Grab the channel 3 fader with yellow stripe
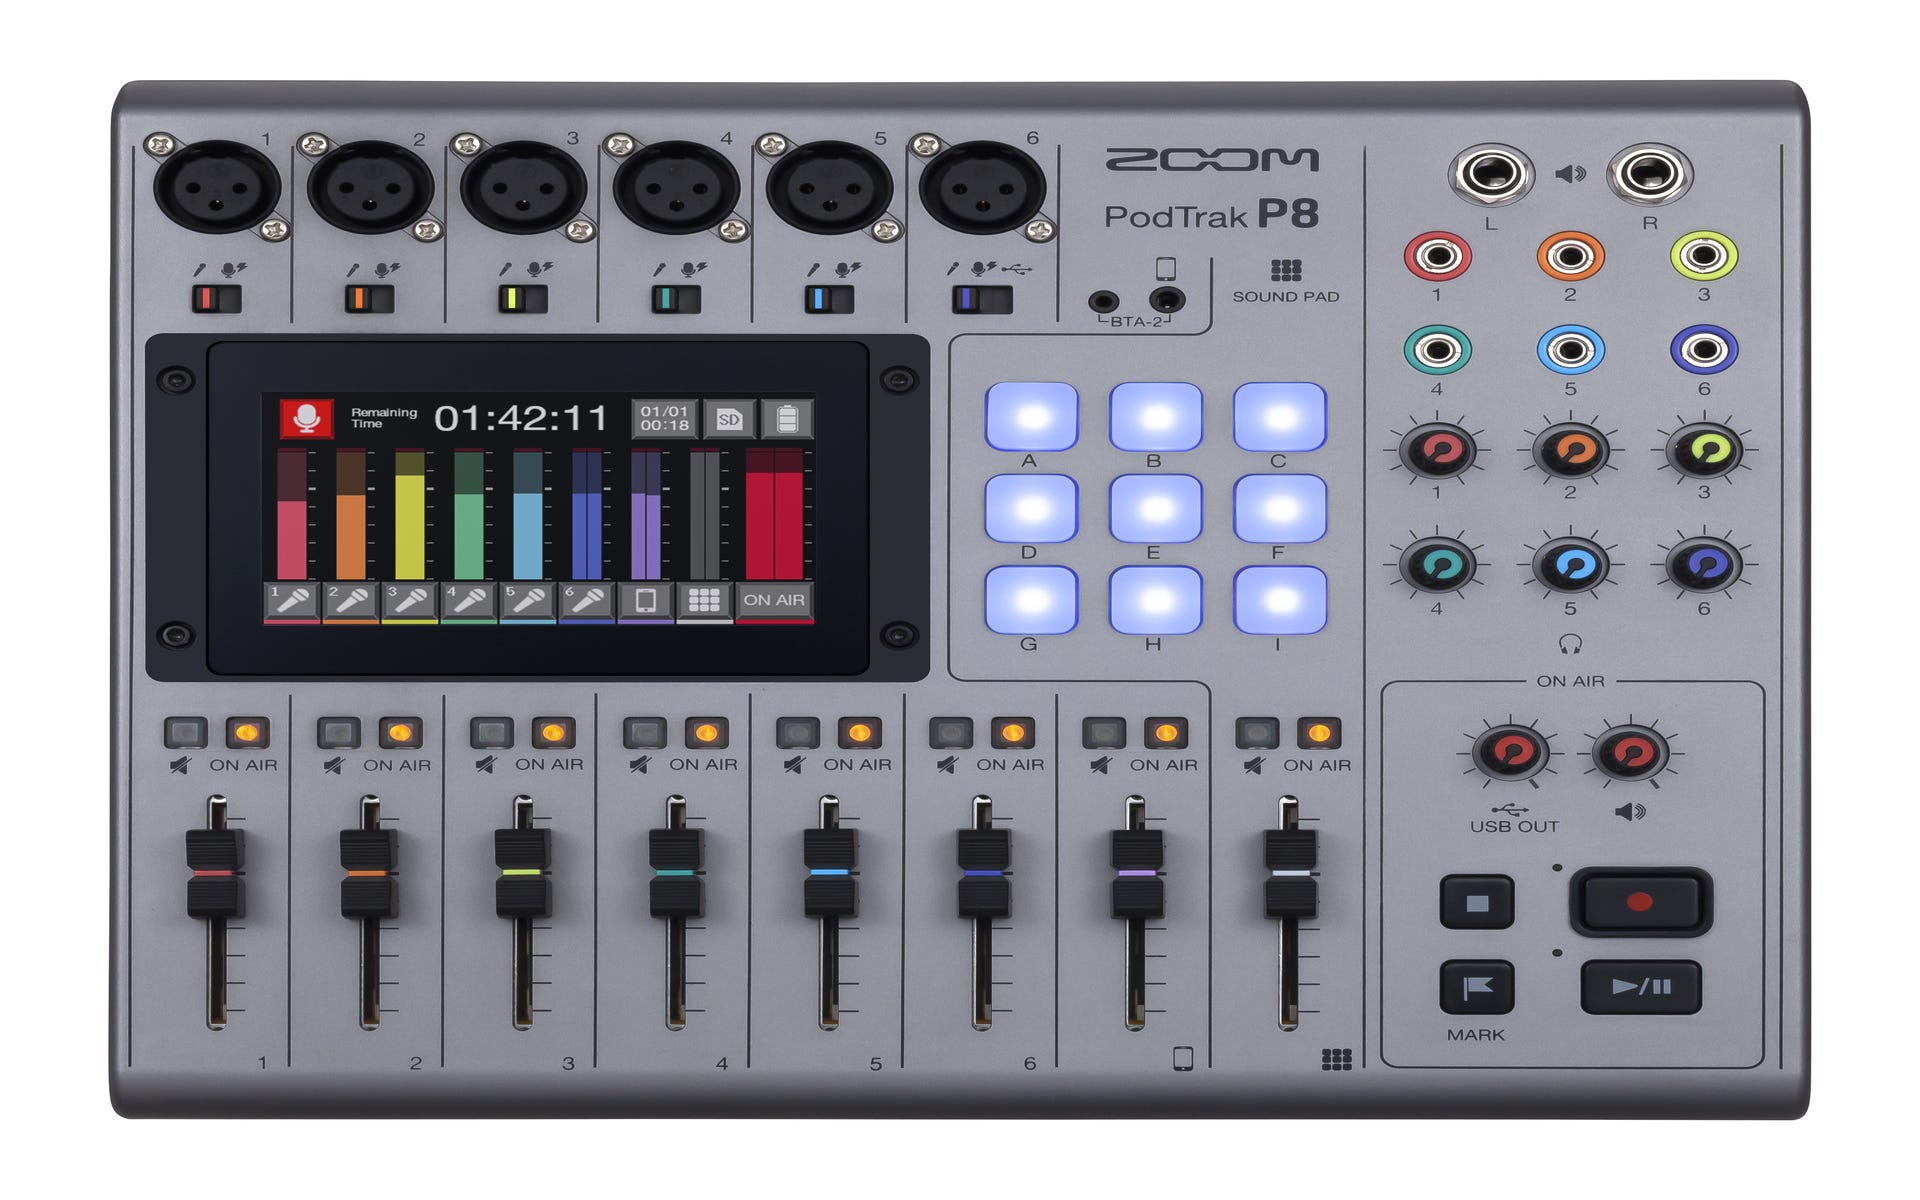The width and height of the screenshot is (1920, 1200). (x=522, y=873)
